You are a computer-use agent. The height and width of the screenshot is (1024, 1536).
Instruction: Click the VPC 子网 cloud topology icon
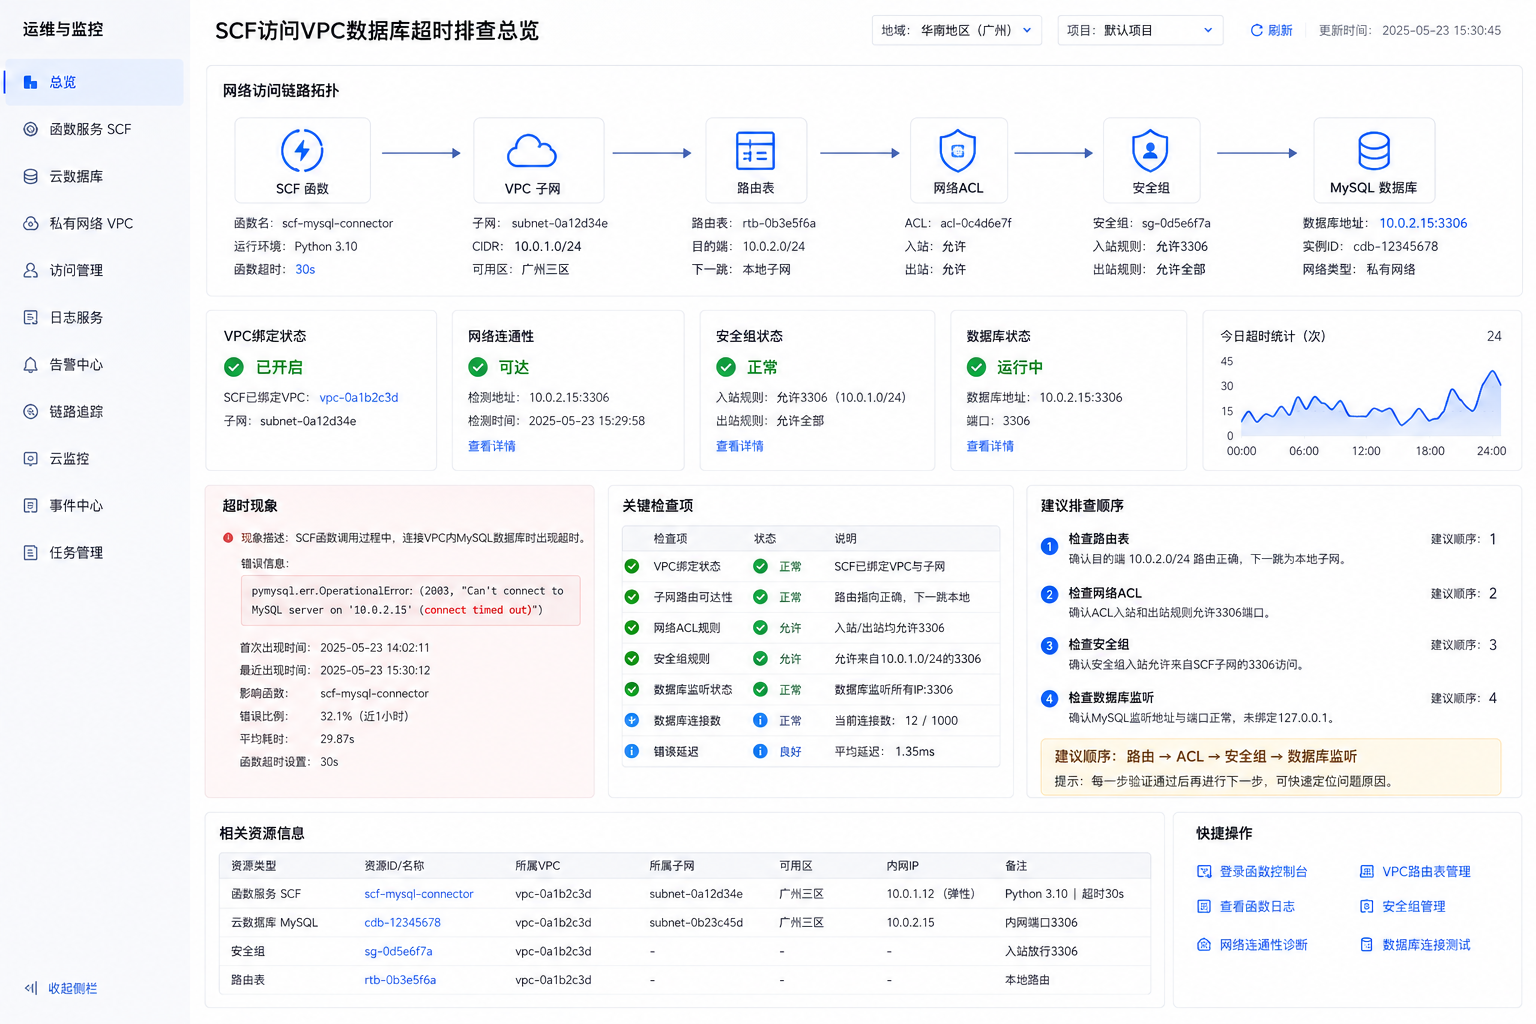pyautogui.click(x=532, y=151)
